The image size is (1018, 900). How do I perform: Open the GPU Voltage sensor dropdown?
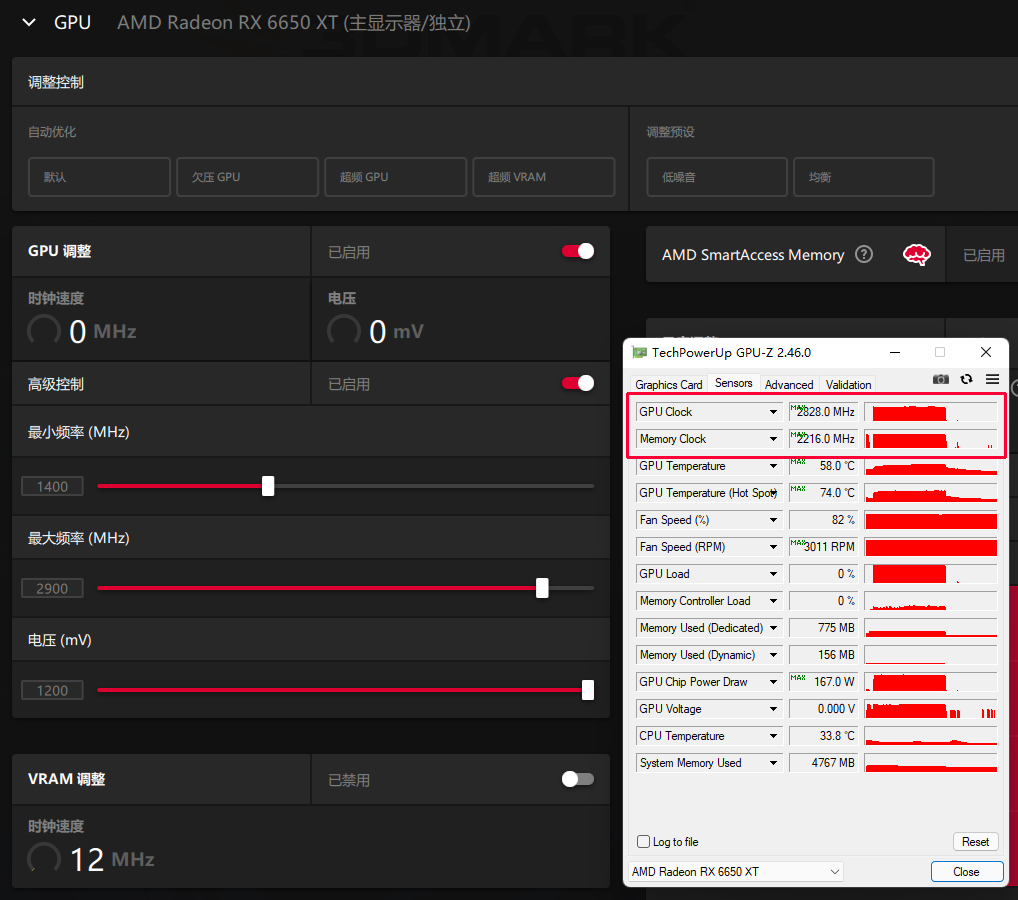click(773, 709)
